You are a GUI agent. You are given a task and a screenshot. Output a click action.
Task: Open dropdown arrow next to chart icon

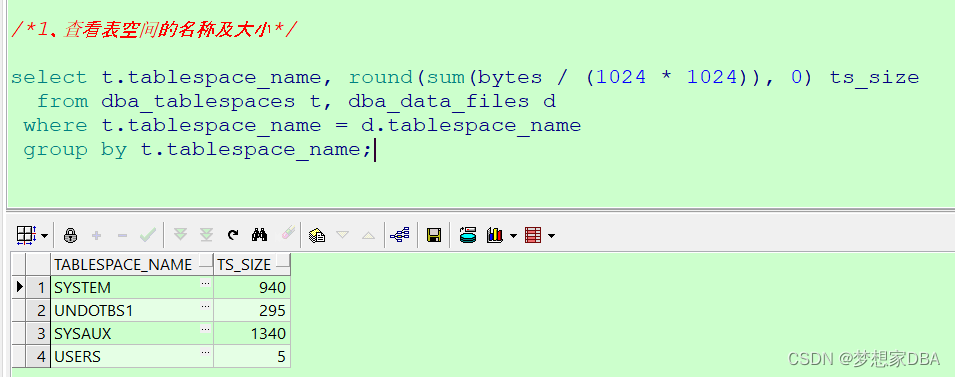513,236
